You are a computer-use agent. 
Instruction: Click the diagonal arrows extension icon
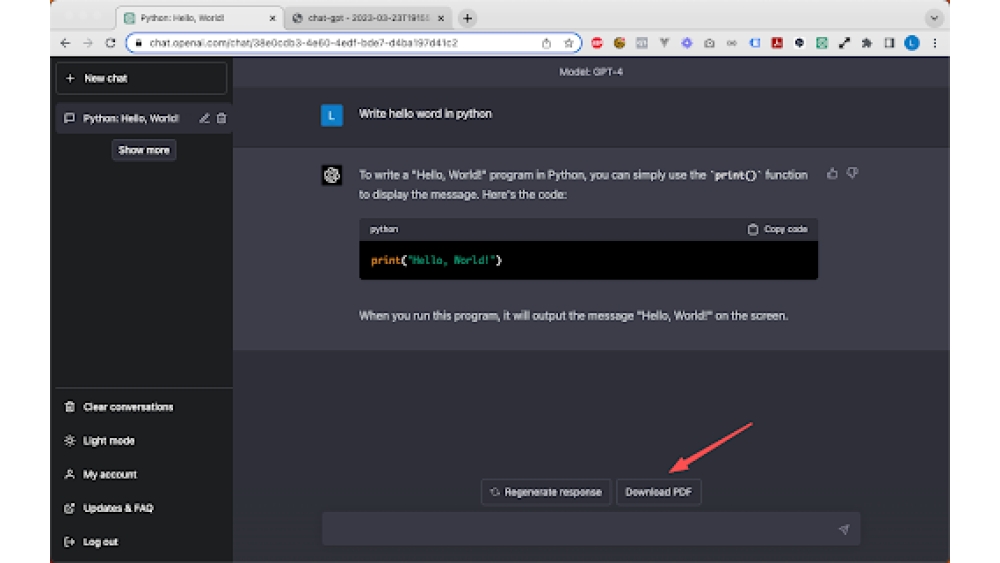click(x=844, y=43)
